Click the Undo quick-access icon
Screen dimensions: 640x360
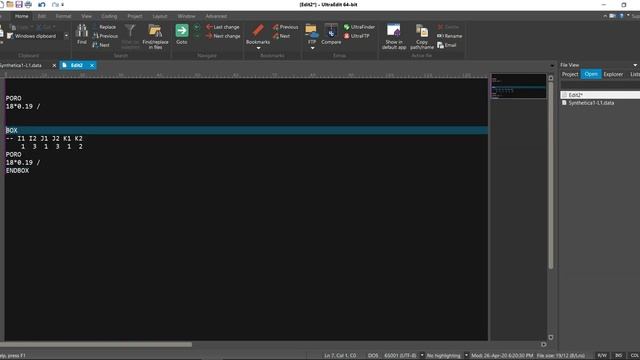pos(42,5)
